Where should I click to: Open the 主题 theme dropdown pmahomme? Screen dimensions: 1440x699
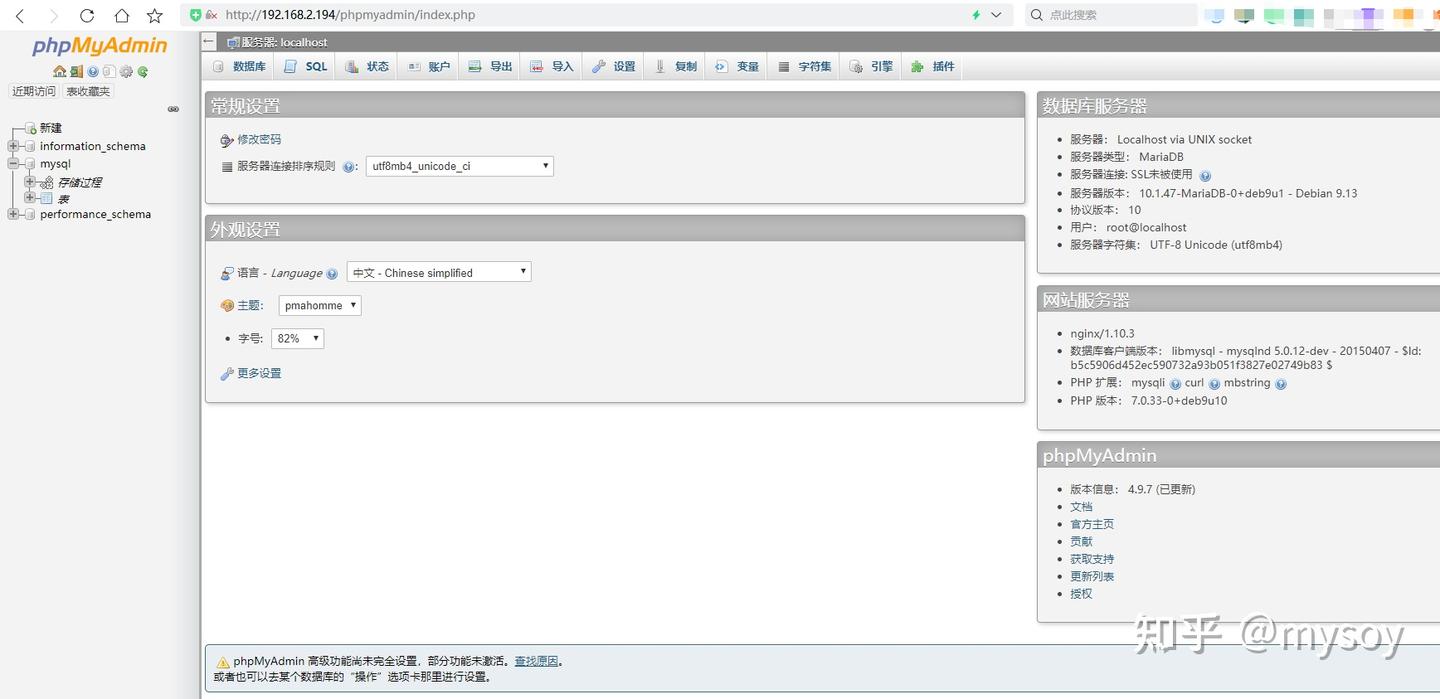tap(319, 305)
